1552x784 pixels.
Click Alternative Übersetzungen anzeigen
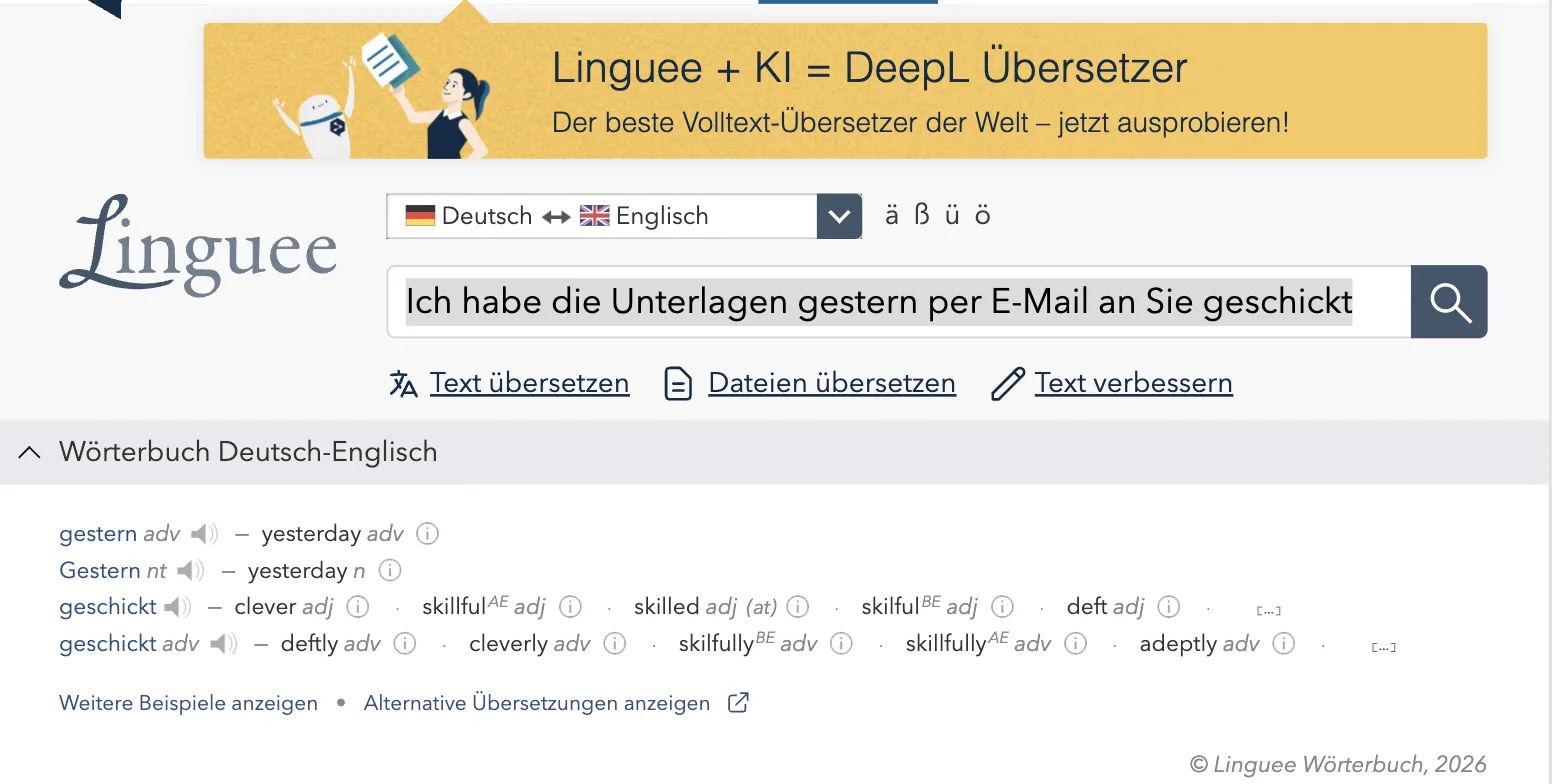(x=537, y=703)
